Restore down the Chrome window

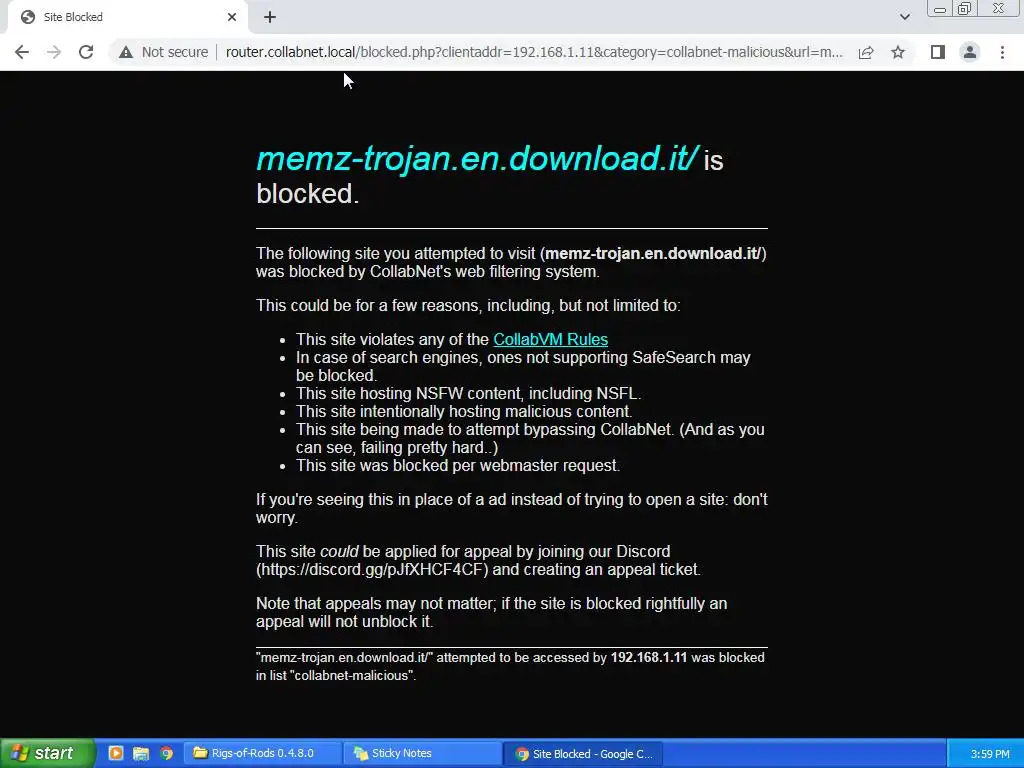point(965,8)
